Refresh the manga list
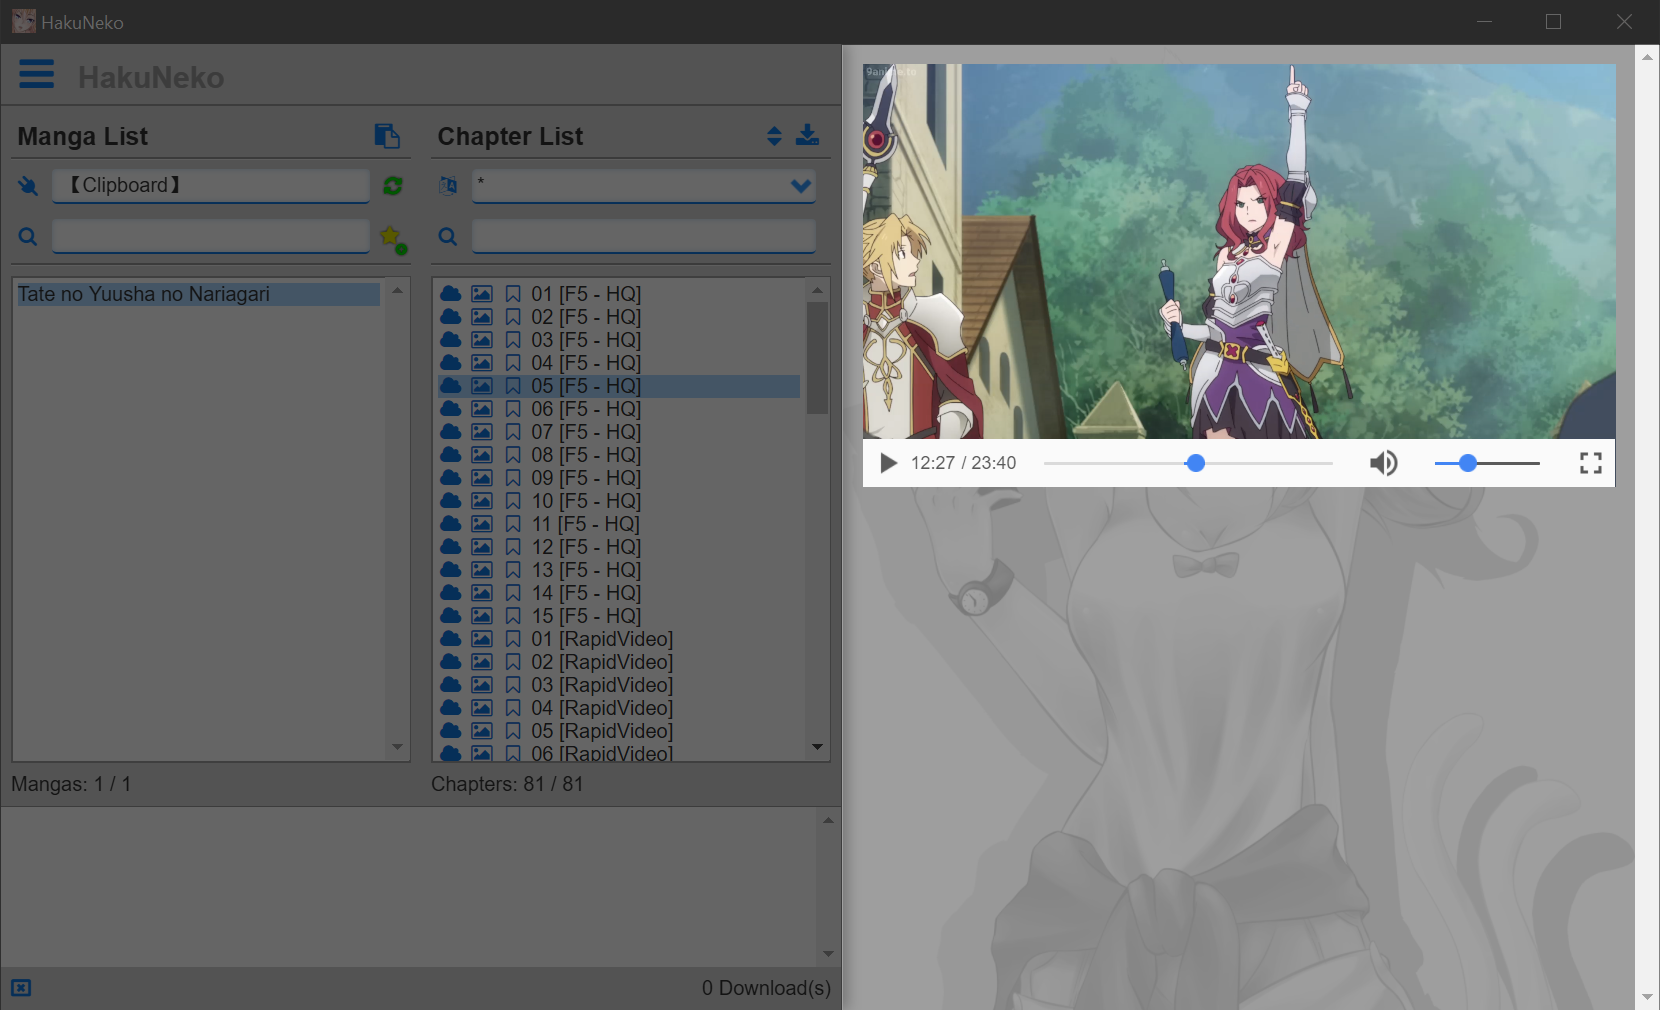The height and width of the screenshot is (1010, 1660). pos(393,186)
